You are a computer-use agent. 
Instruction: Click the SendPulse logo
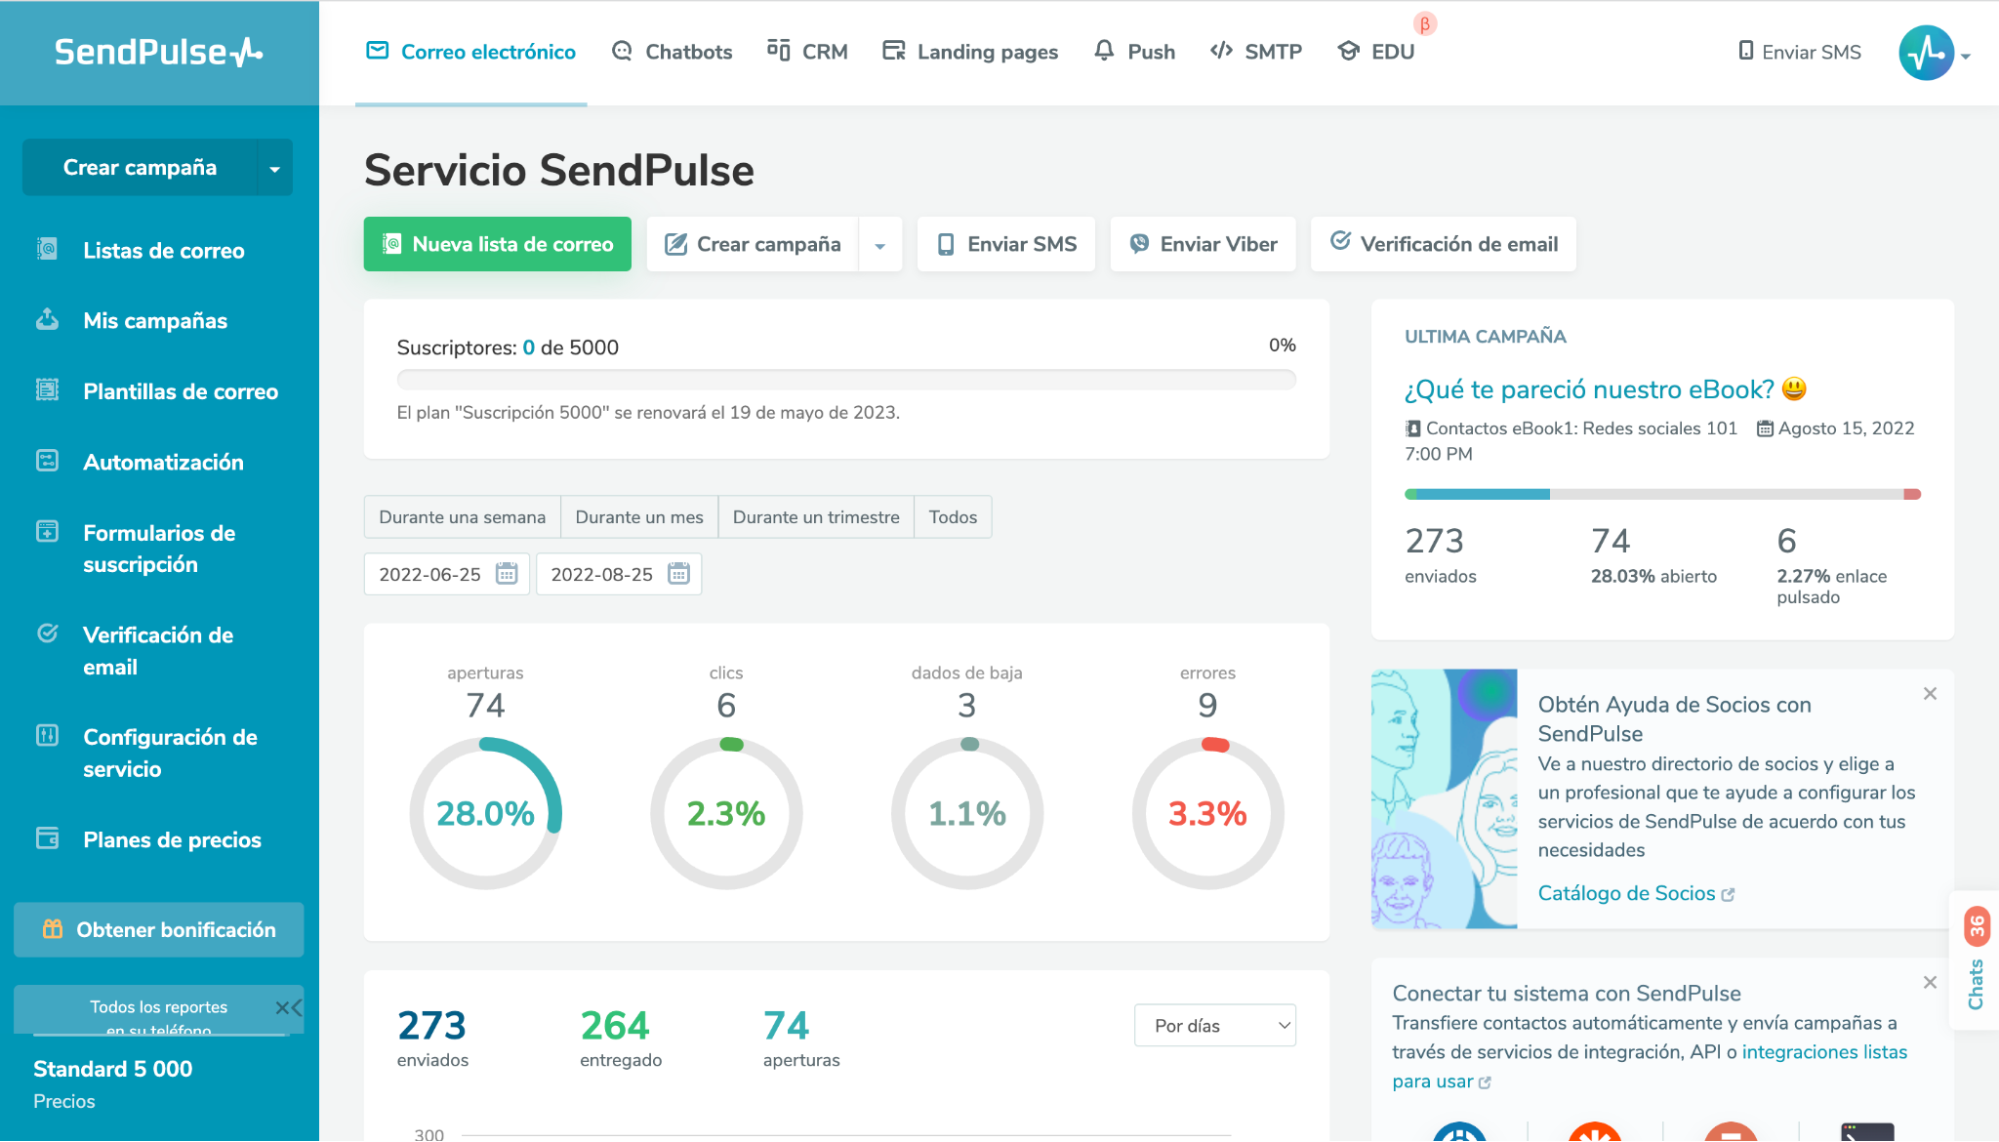(x=158, y=52)
